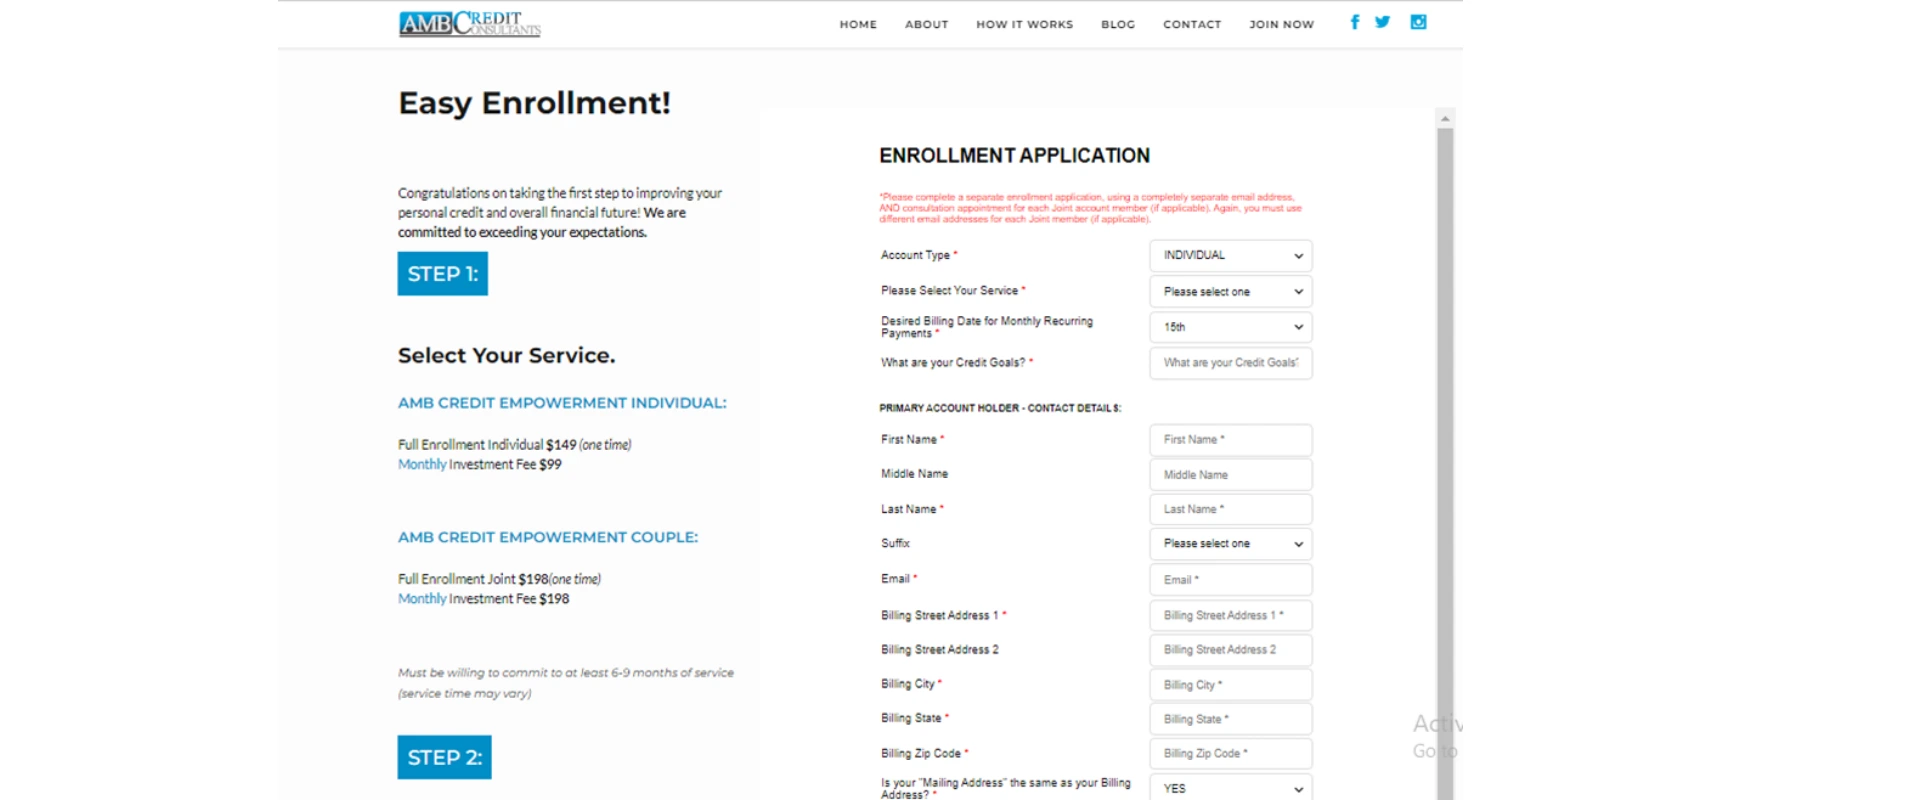Open the Twitter profile icon
The height and width of the screenshot is (800, 1920).
pyautogui.click(x=1382, y=22)
